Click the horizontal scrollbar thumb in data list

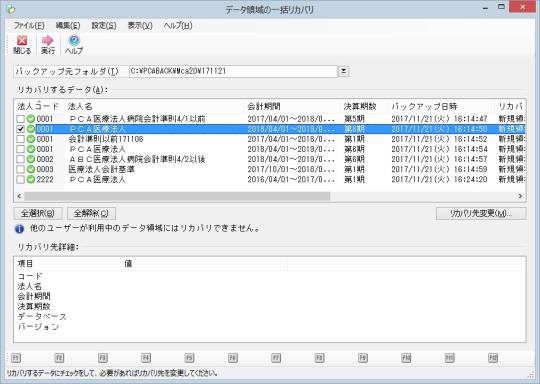177,196
